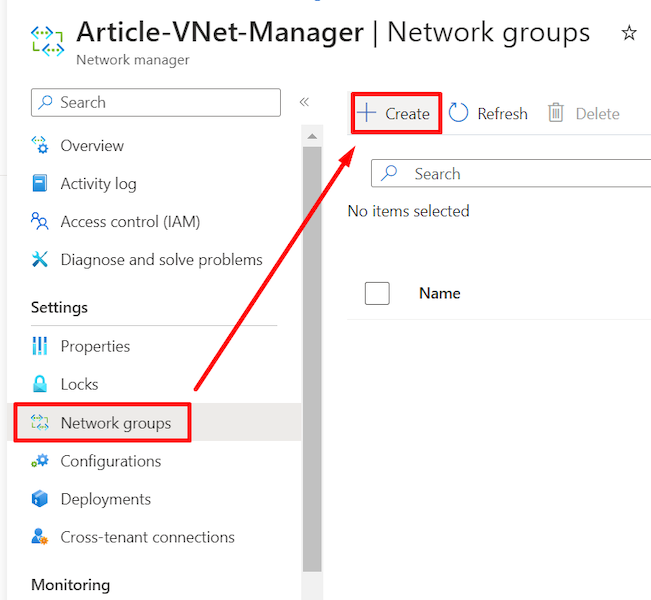Click the Refresh button
Viewport: 651px width, 600px height.
pyautogui.click(x=488, y=113)
